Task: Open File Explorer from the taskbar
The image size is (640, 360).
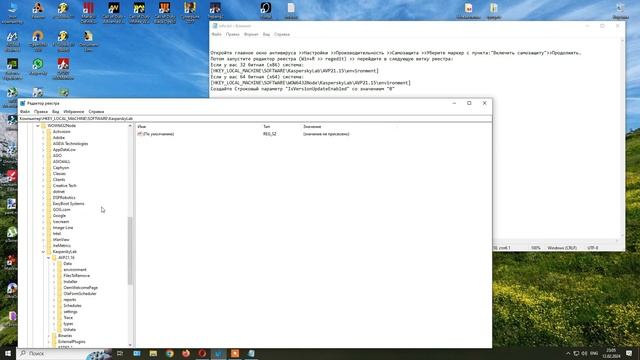Action: point(153,353)
